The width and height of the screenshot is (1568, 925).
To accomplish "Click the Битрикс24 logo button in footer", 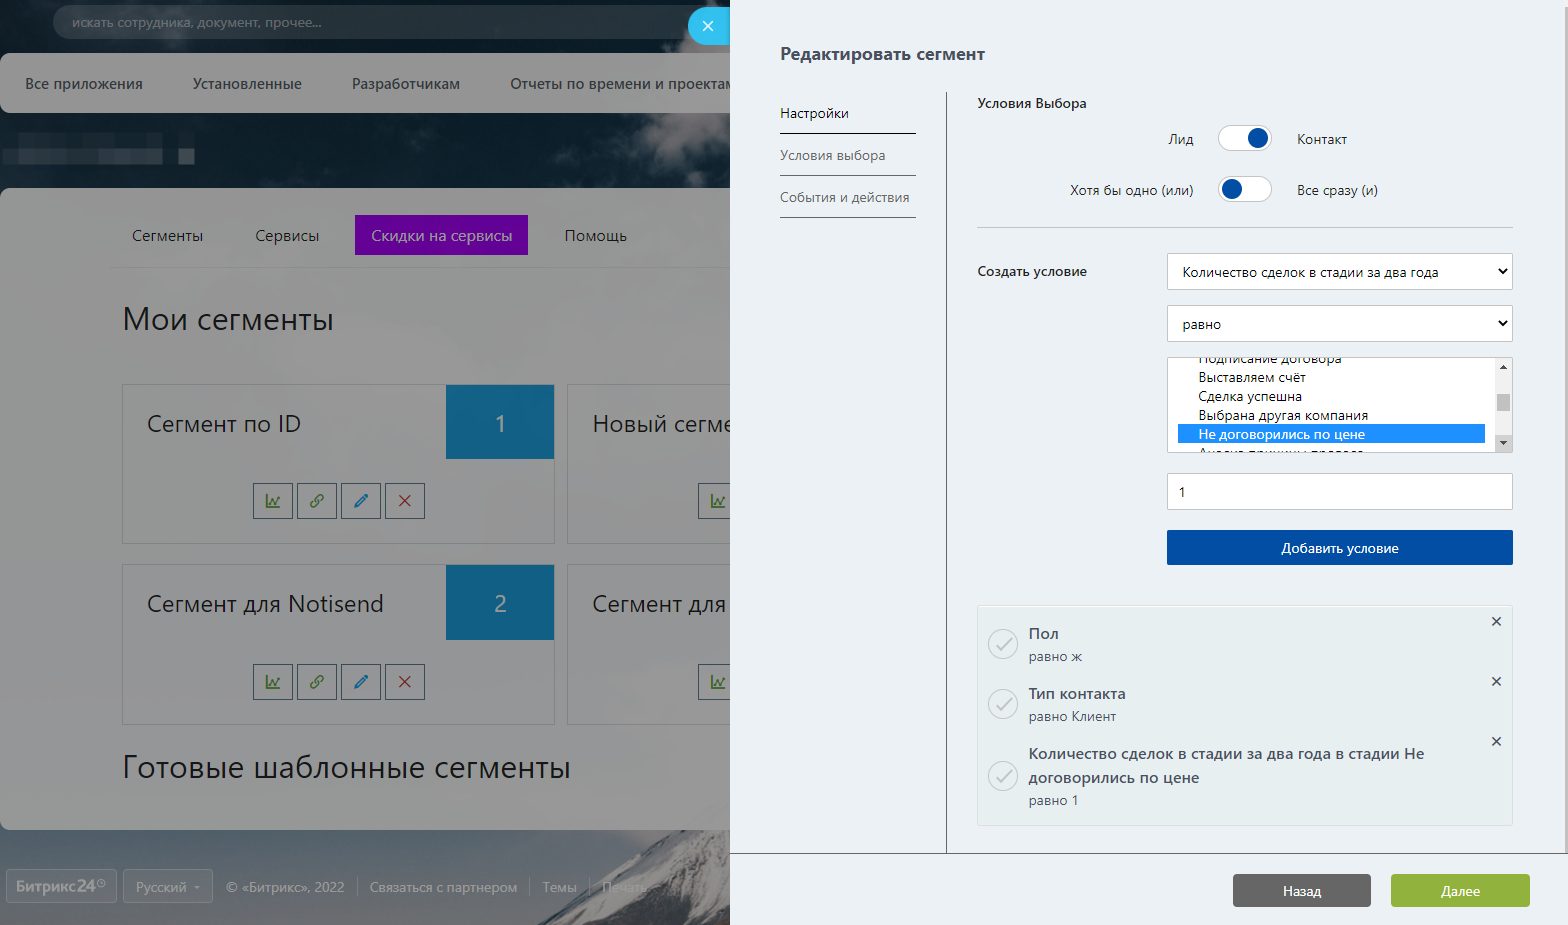I will (61, 886).
